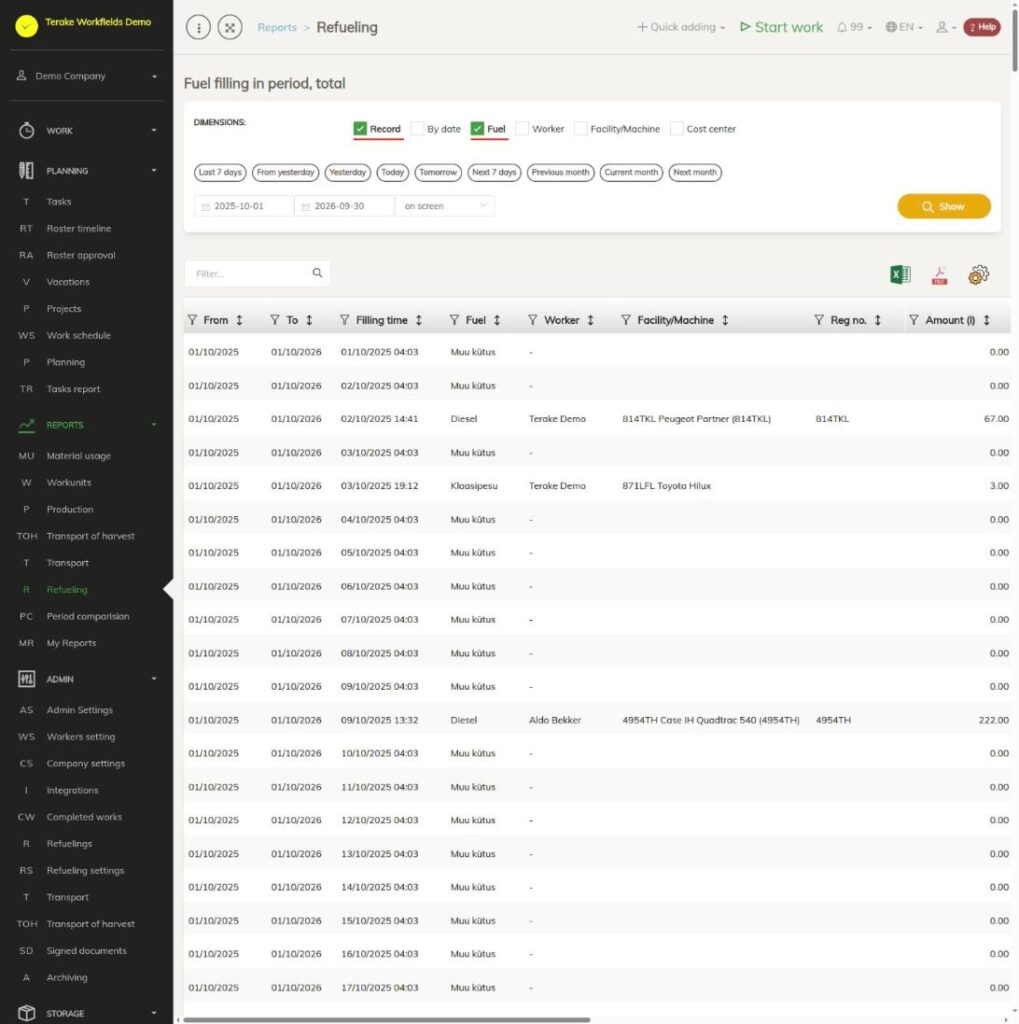Export the report as PDF
The height and width of the screenshot is (1024, 1019).
point(939,275)
